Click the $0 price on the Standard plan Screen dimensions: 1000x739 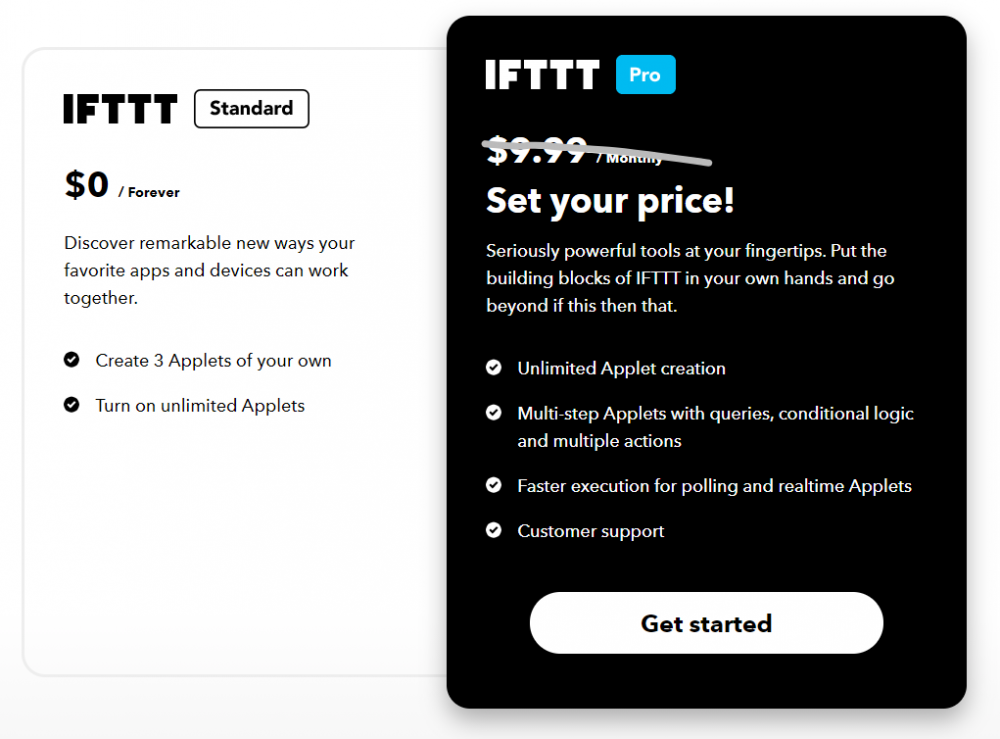[x=84, y=185]
